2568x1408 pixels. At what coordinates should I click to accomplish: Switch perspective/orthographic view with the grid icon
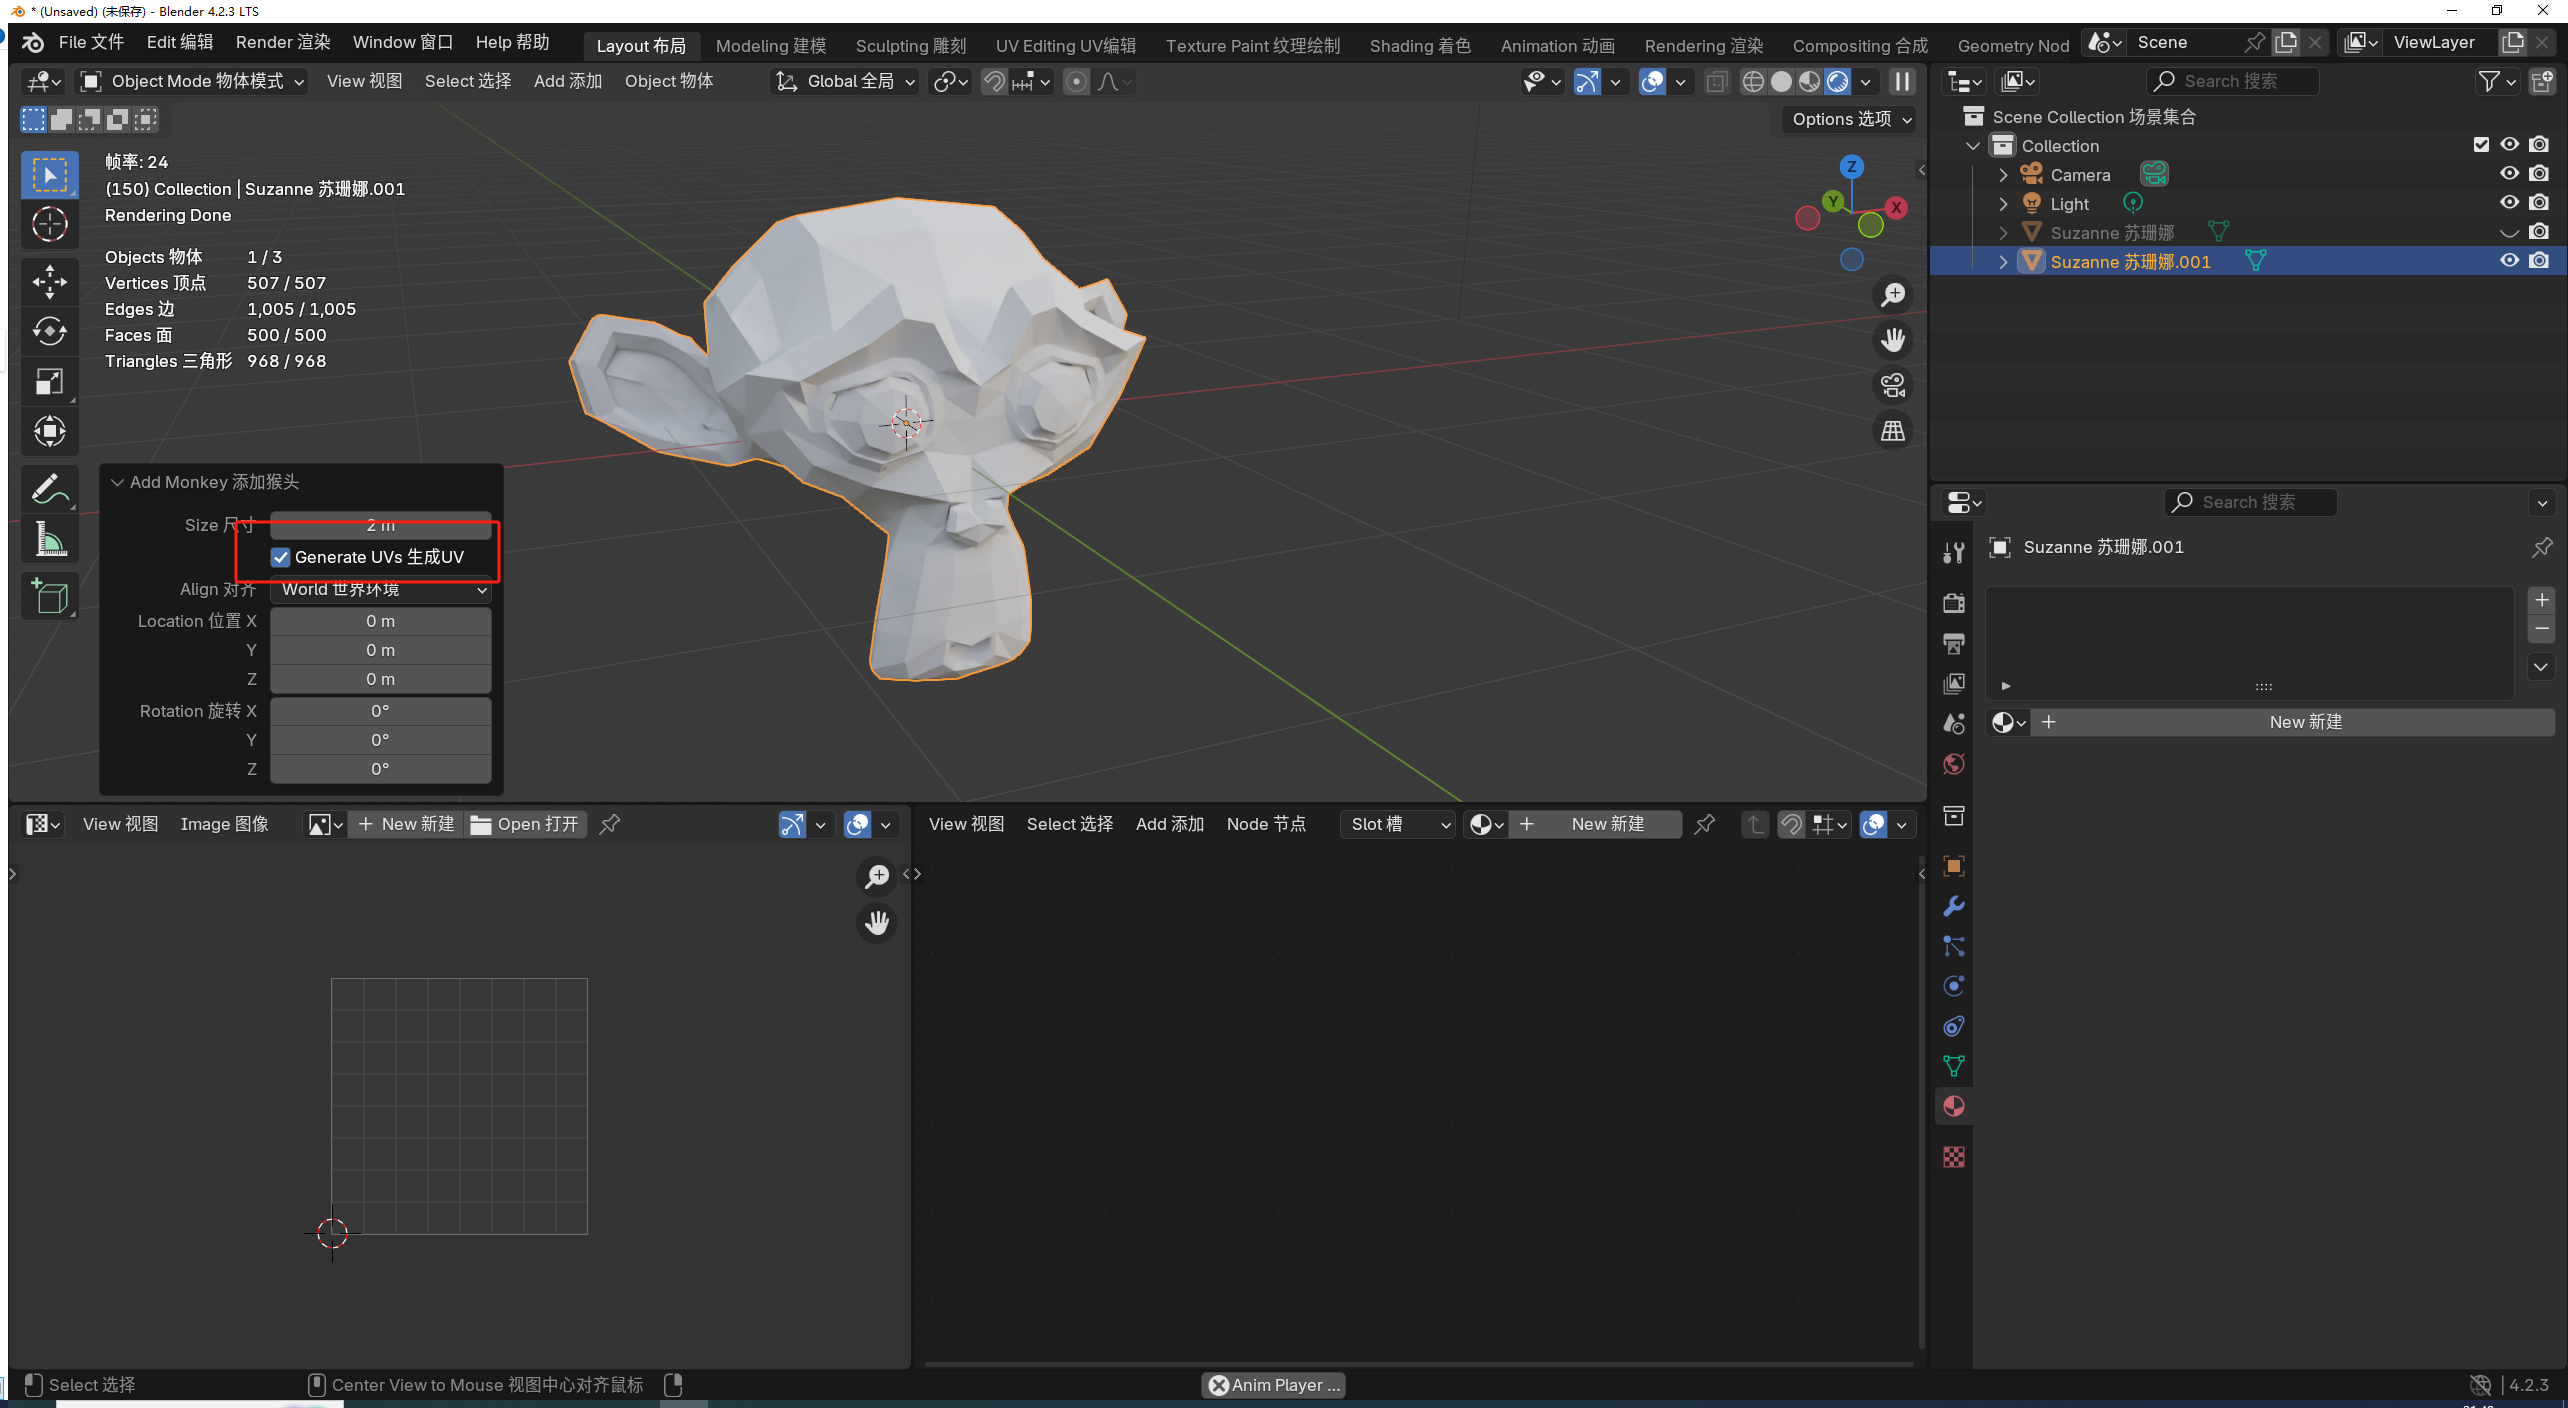pyautogui.click(x=1893, y=431)
